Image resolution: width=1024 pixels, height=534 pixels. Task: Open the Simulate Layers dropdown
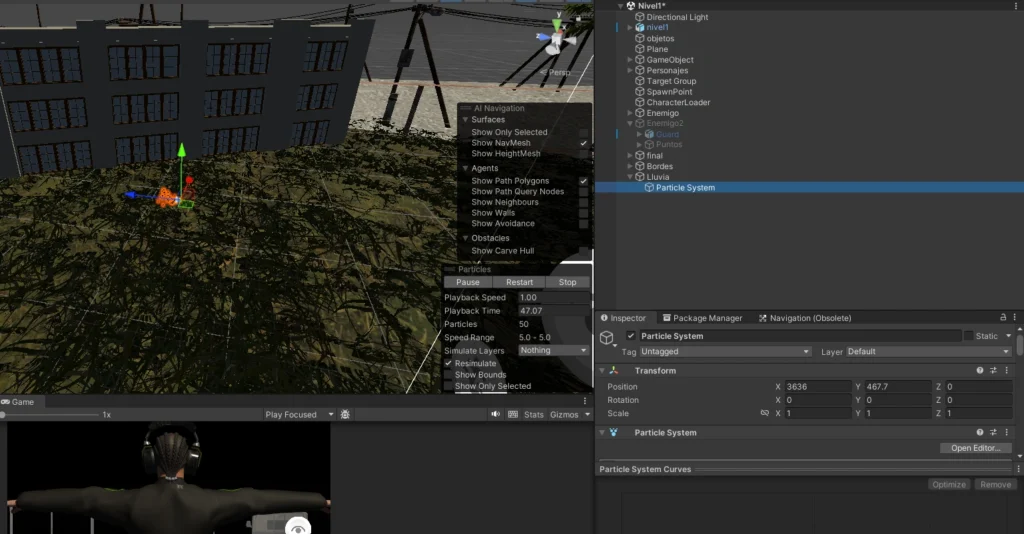tap(554, 351)
